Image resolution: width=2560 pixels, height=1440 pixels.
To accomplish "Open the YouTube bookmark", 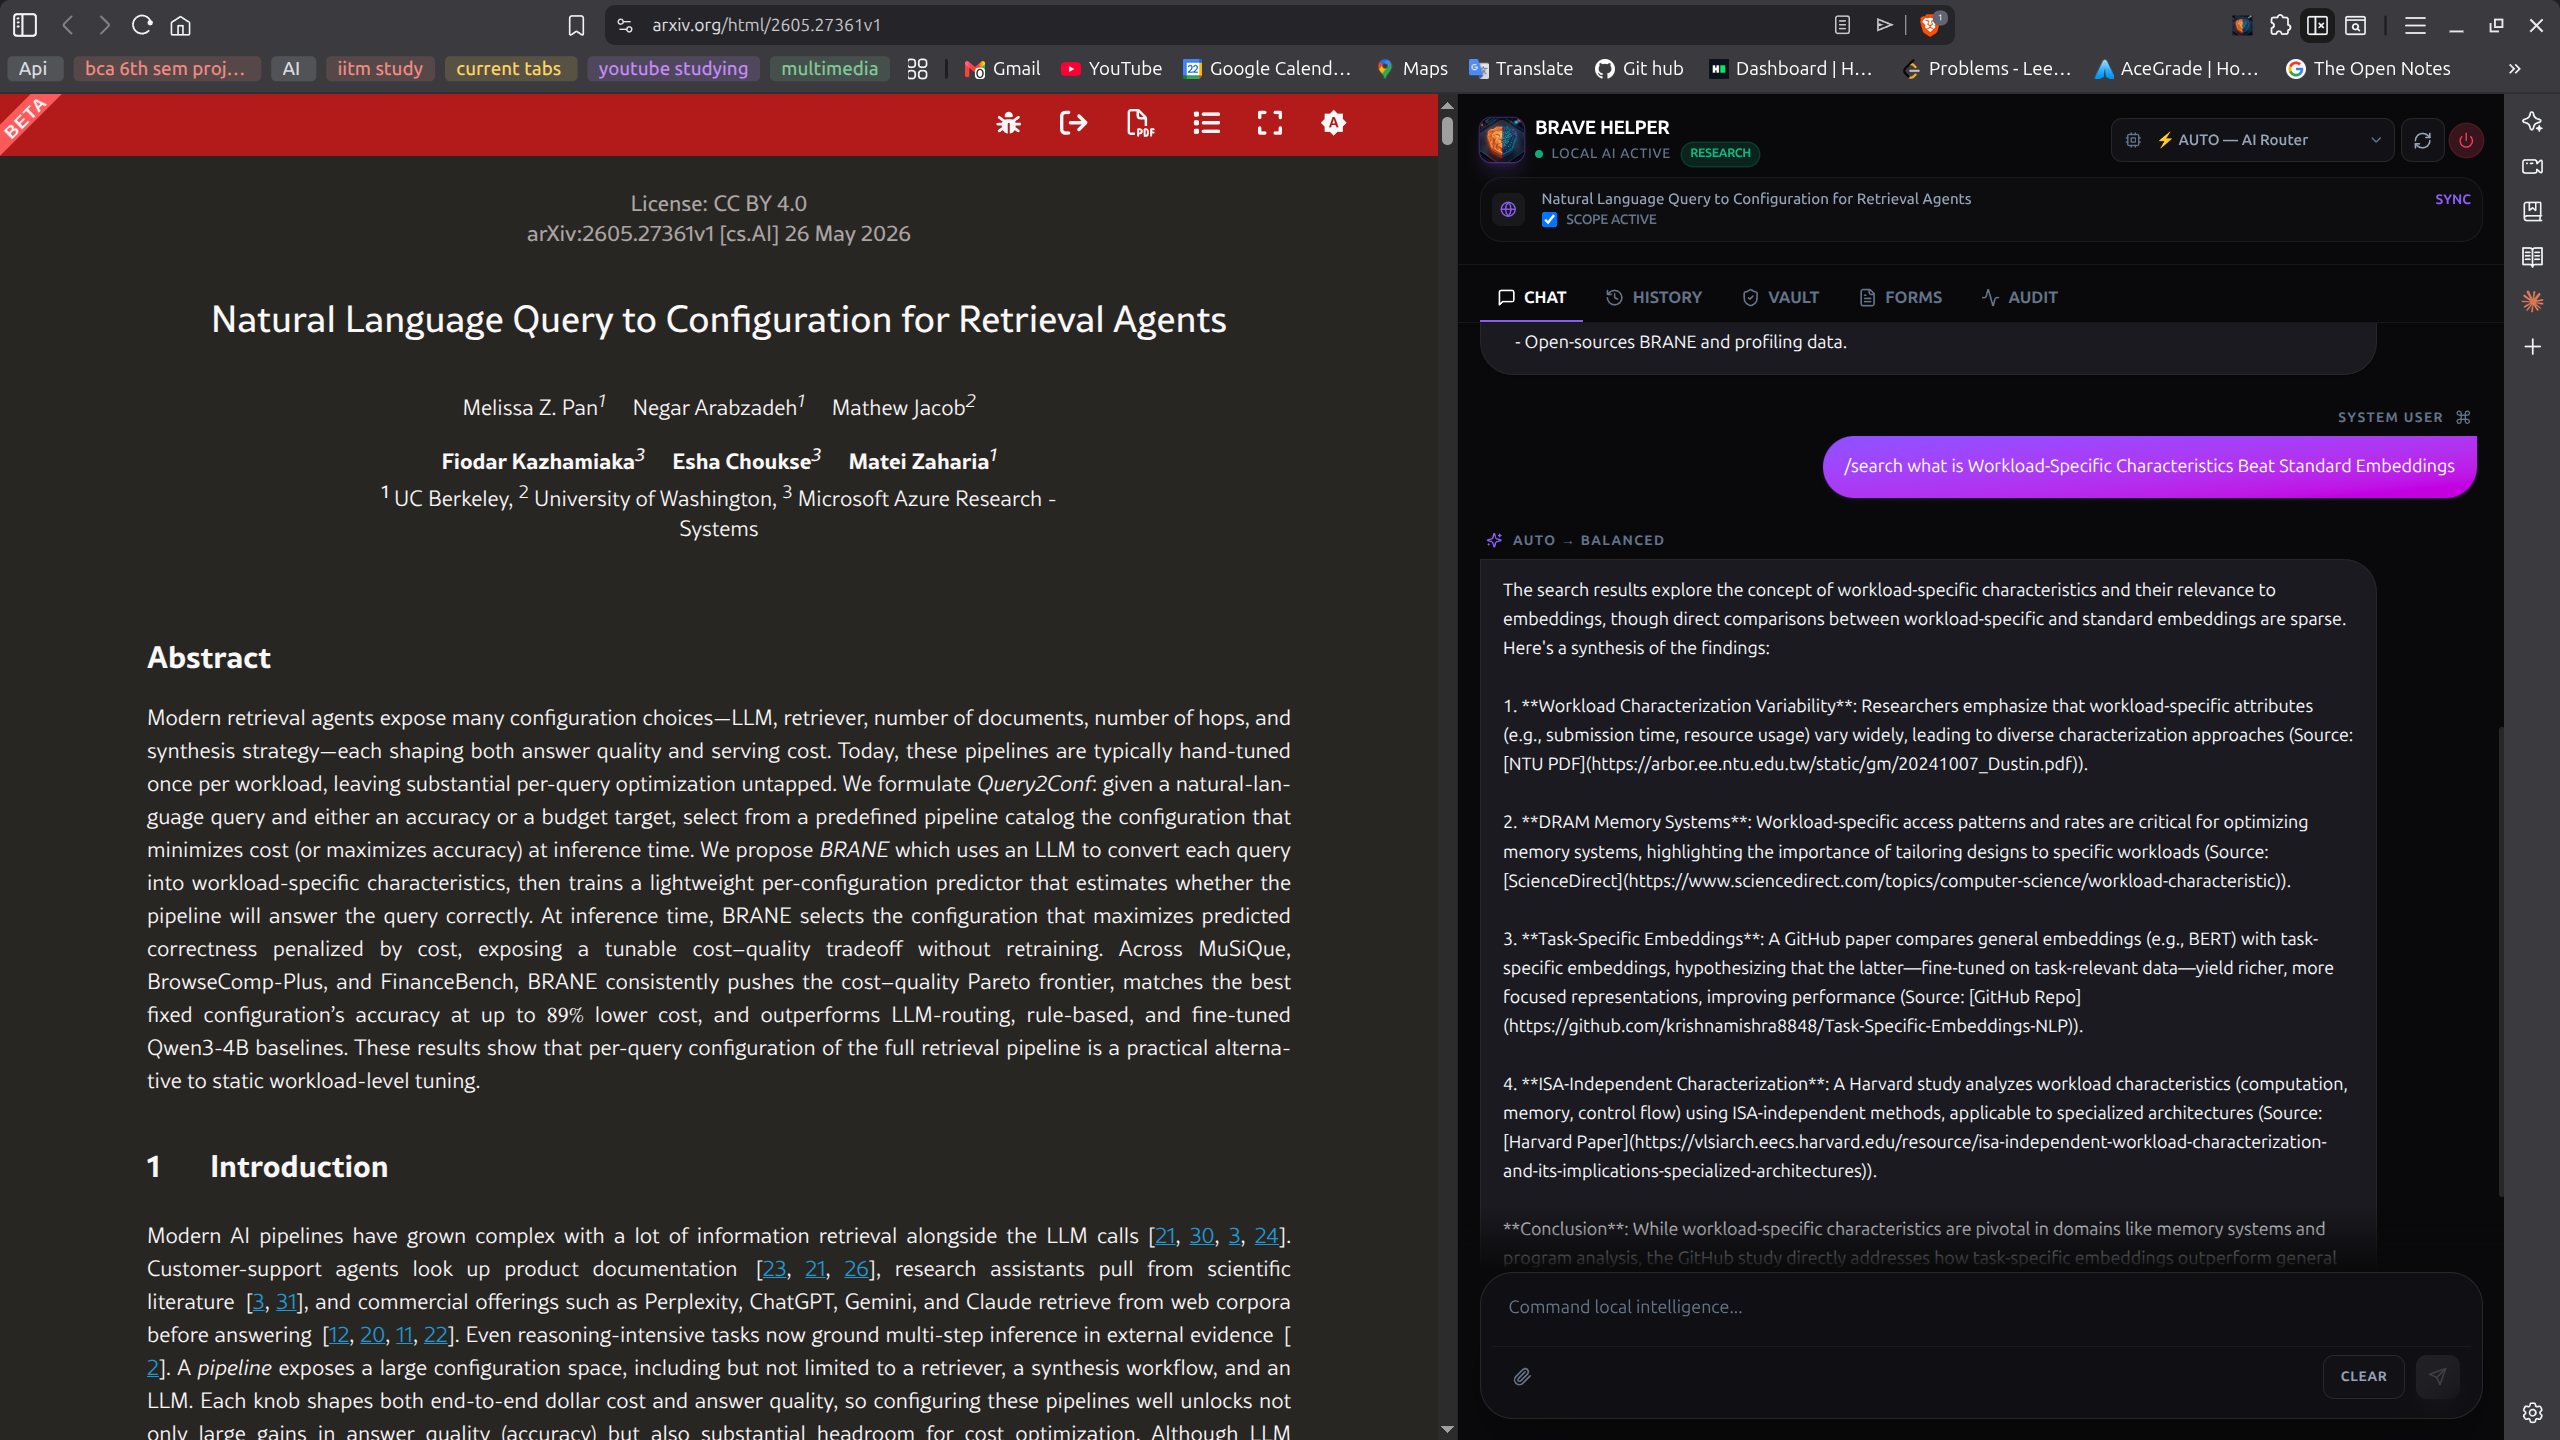I will coord(1112,69).
